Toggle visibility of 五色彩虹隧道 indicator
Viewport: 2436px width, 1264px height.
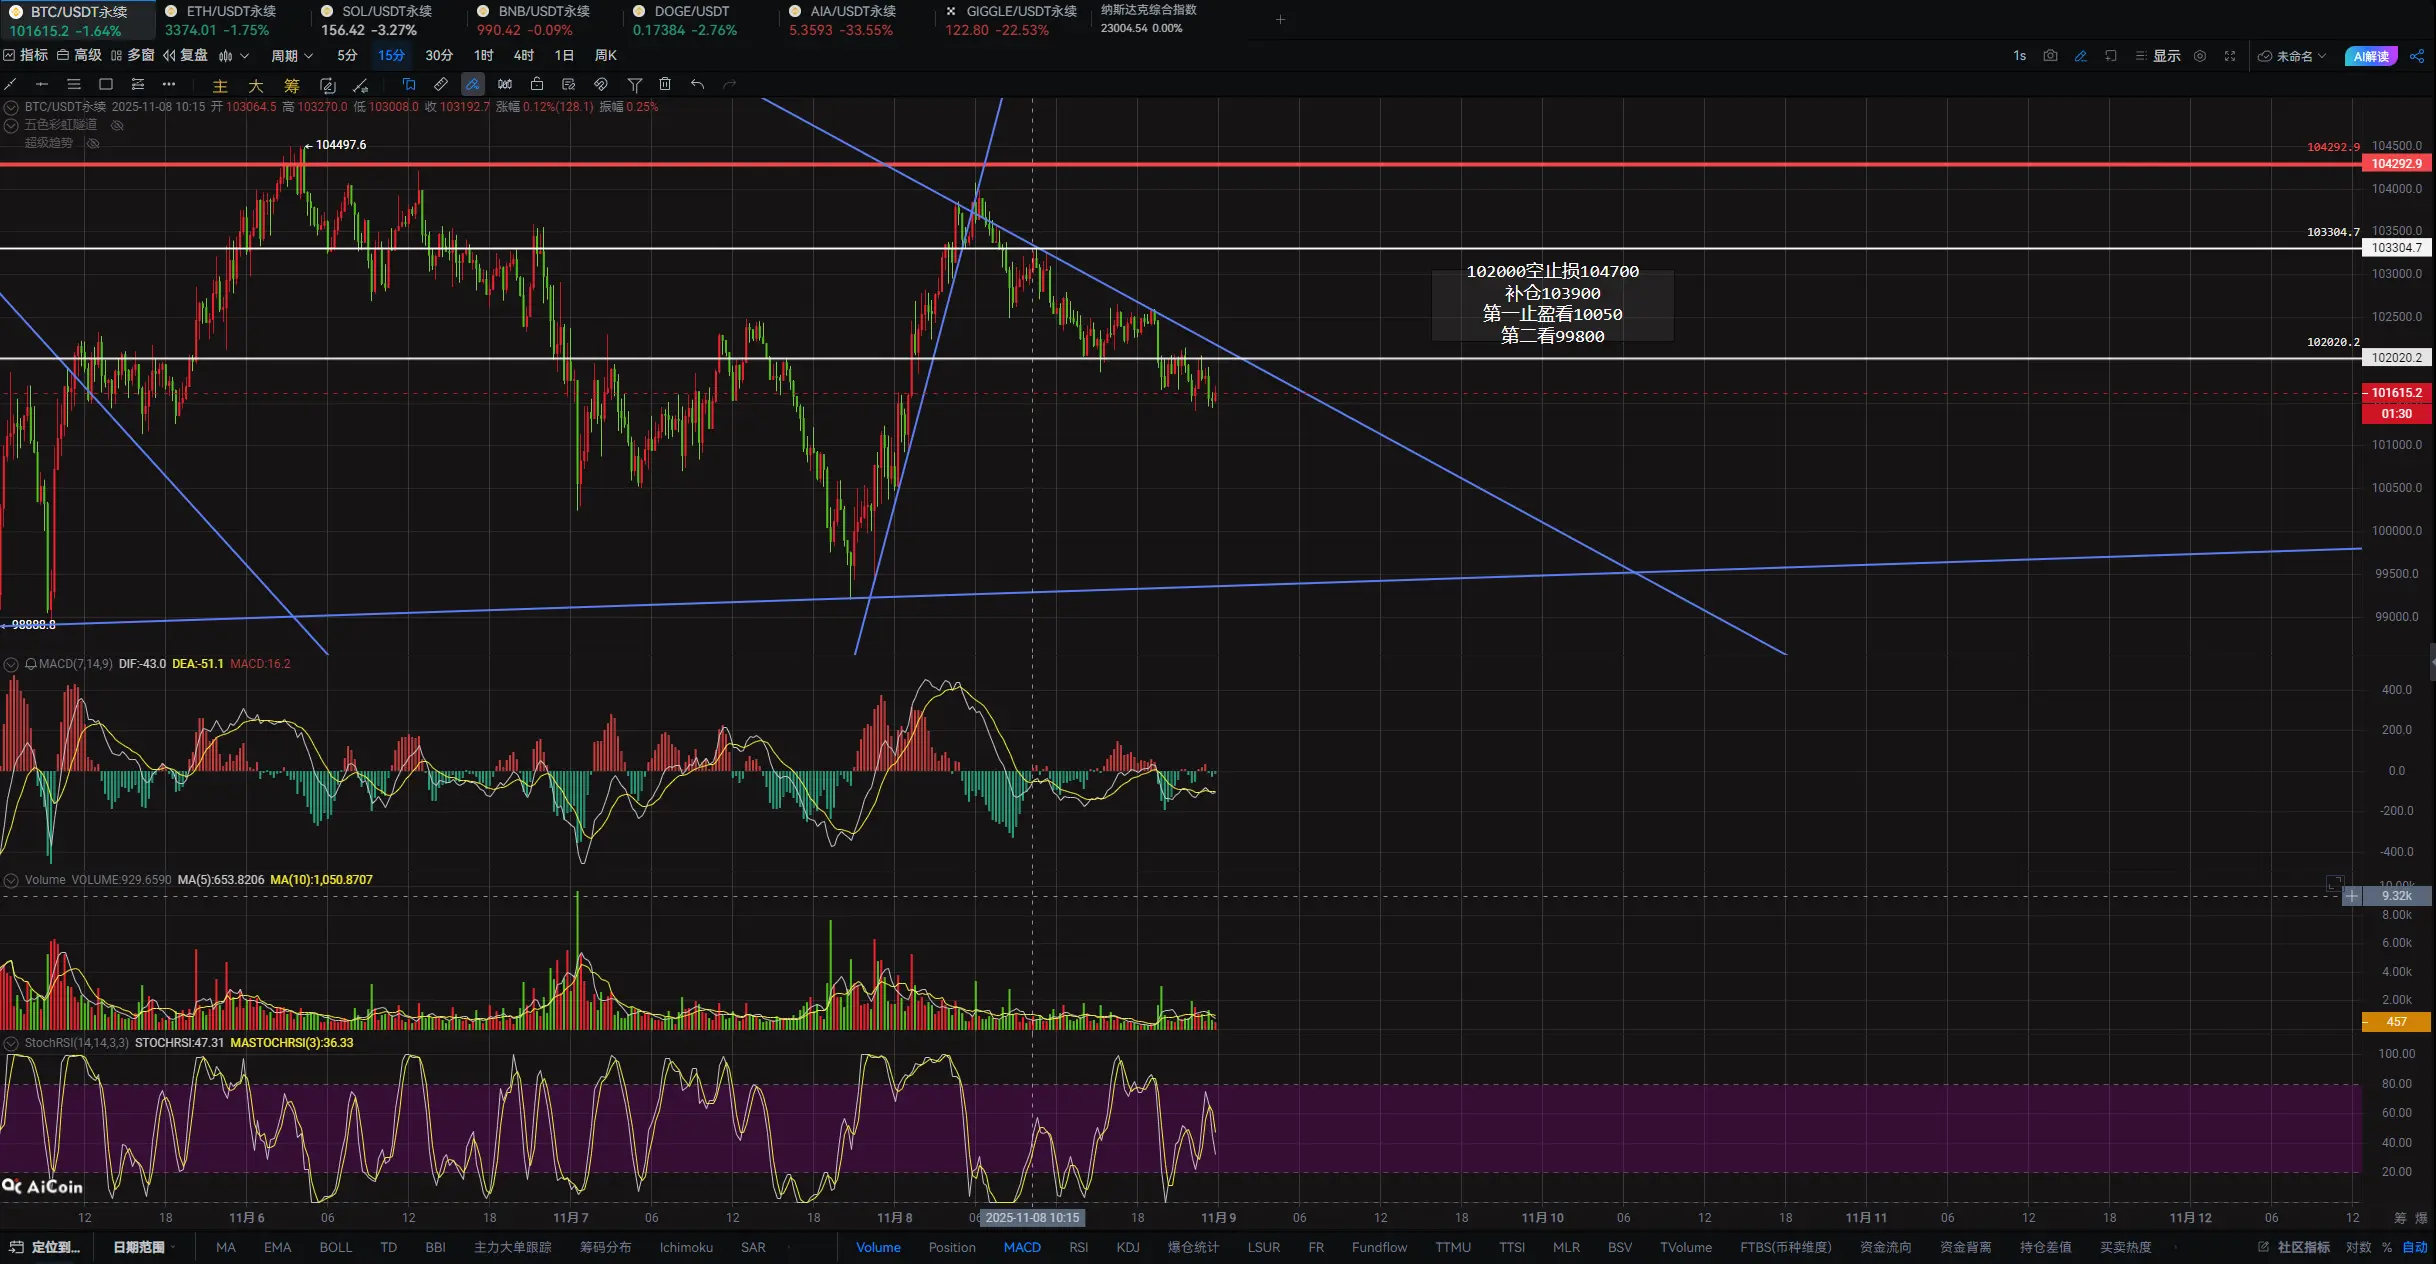117,125
